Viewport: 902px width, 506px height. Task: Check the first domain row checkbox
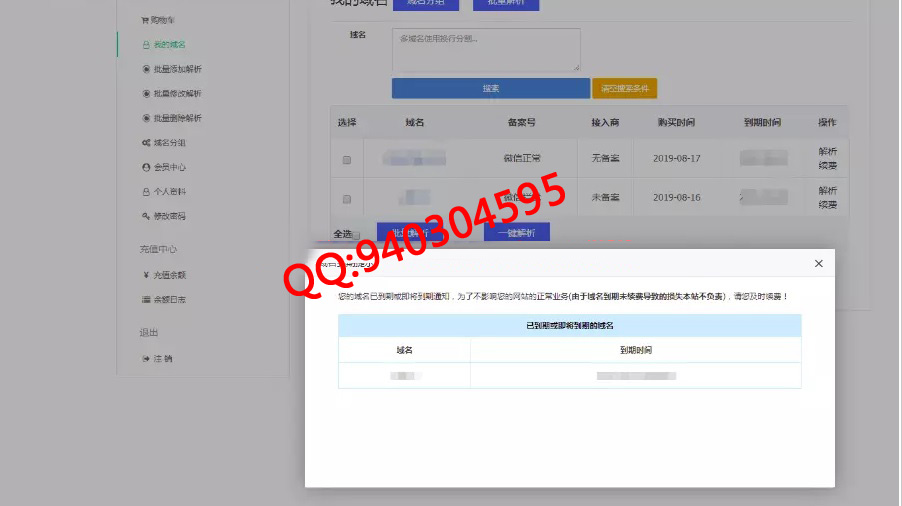point(347,160)
